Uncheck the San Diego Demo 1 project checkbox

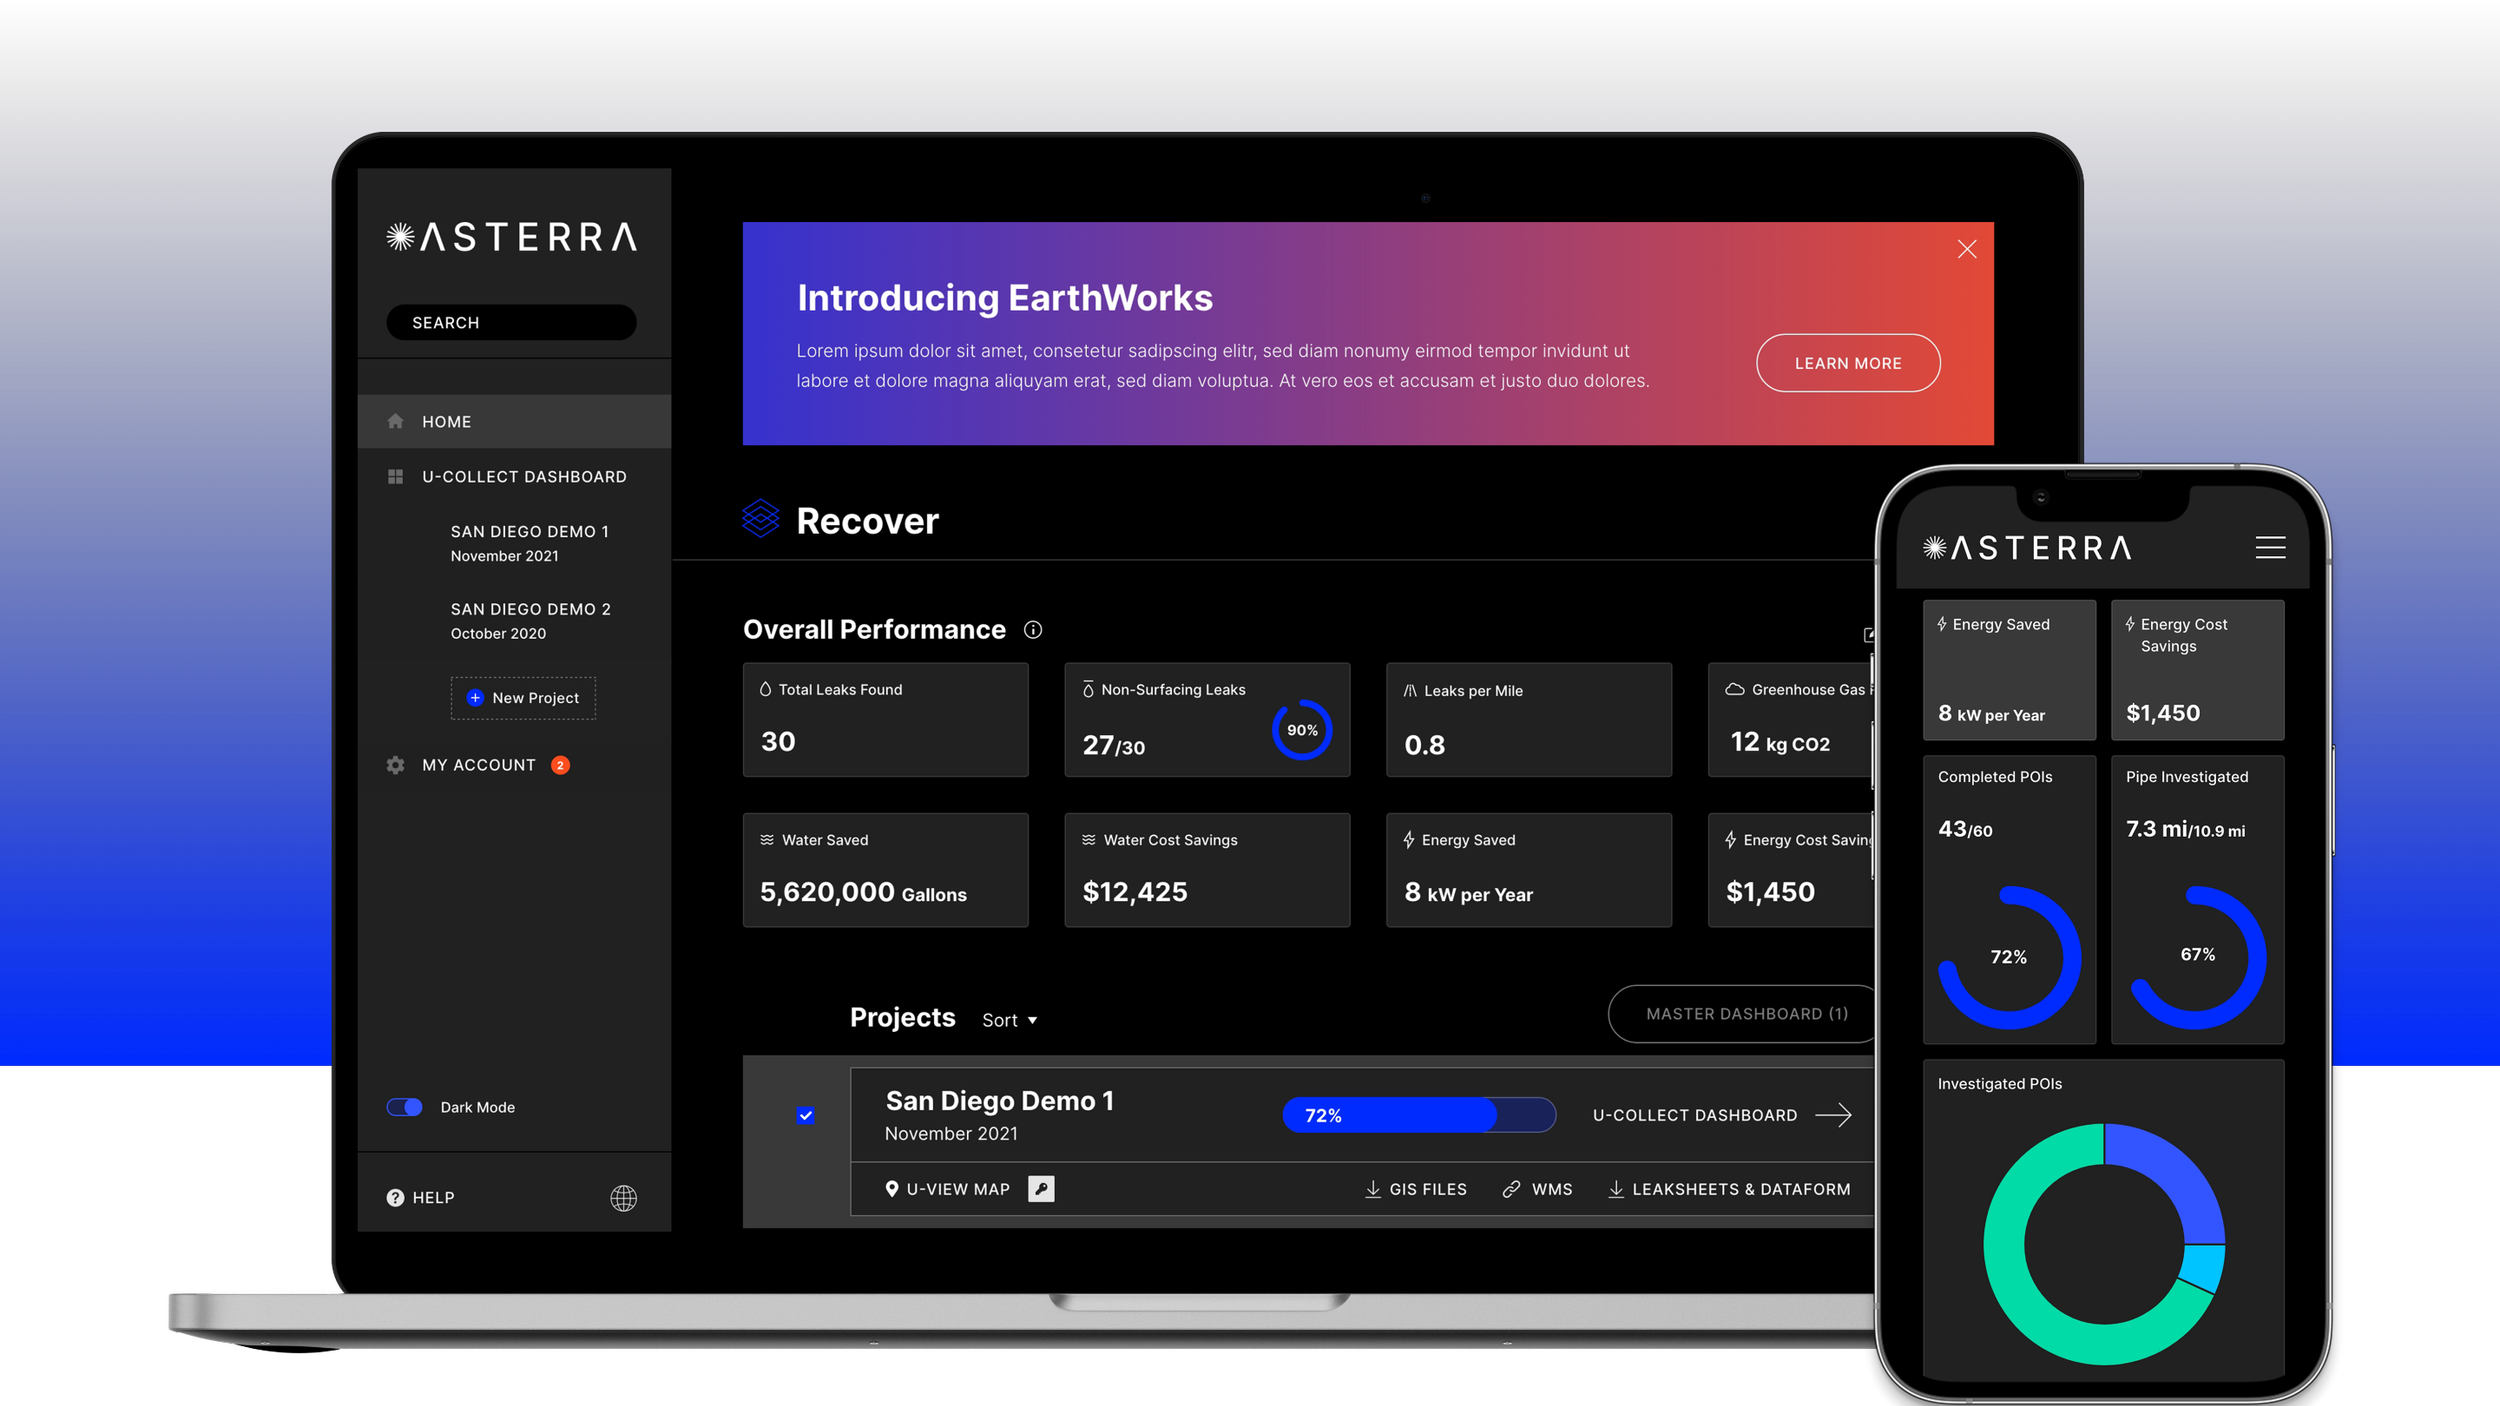pos(805,1115)
